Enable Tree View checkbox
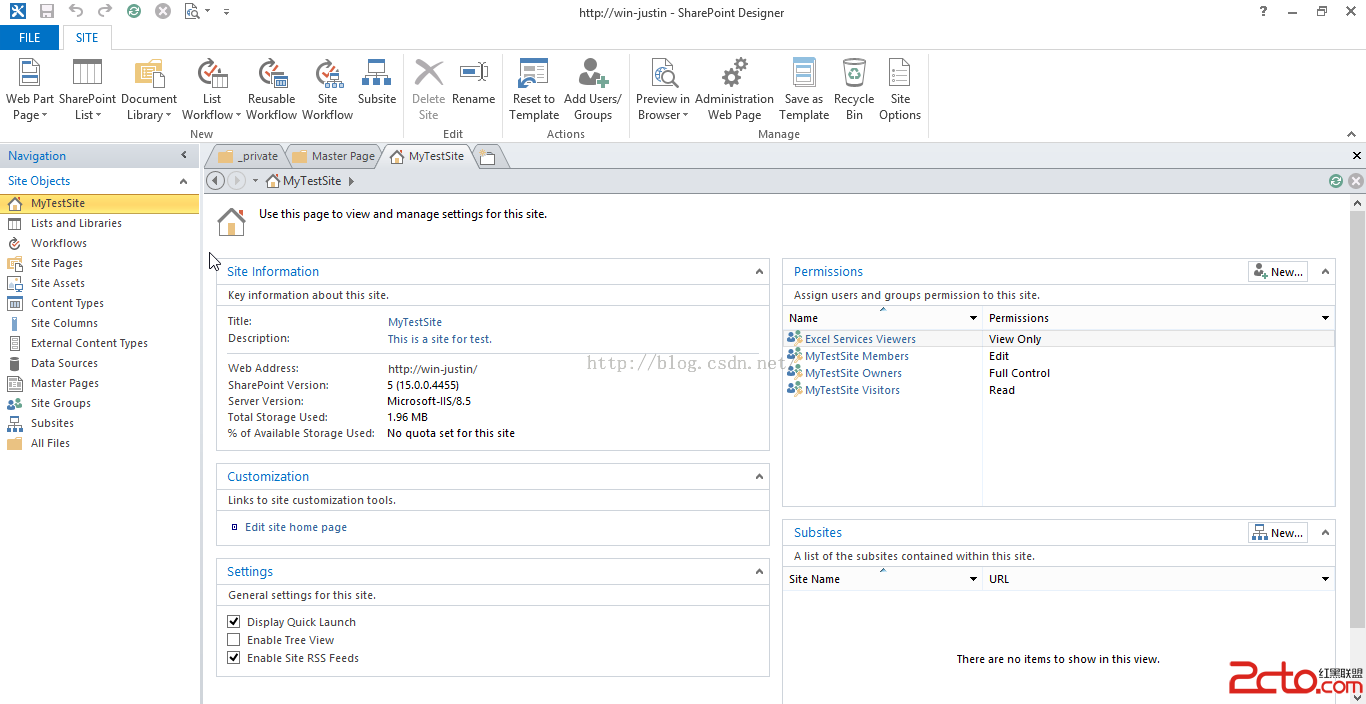Screen dimensions: 1366x704 234,640
